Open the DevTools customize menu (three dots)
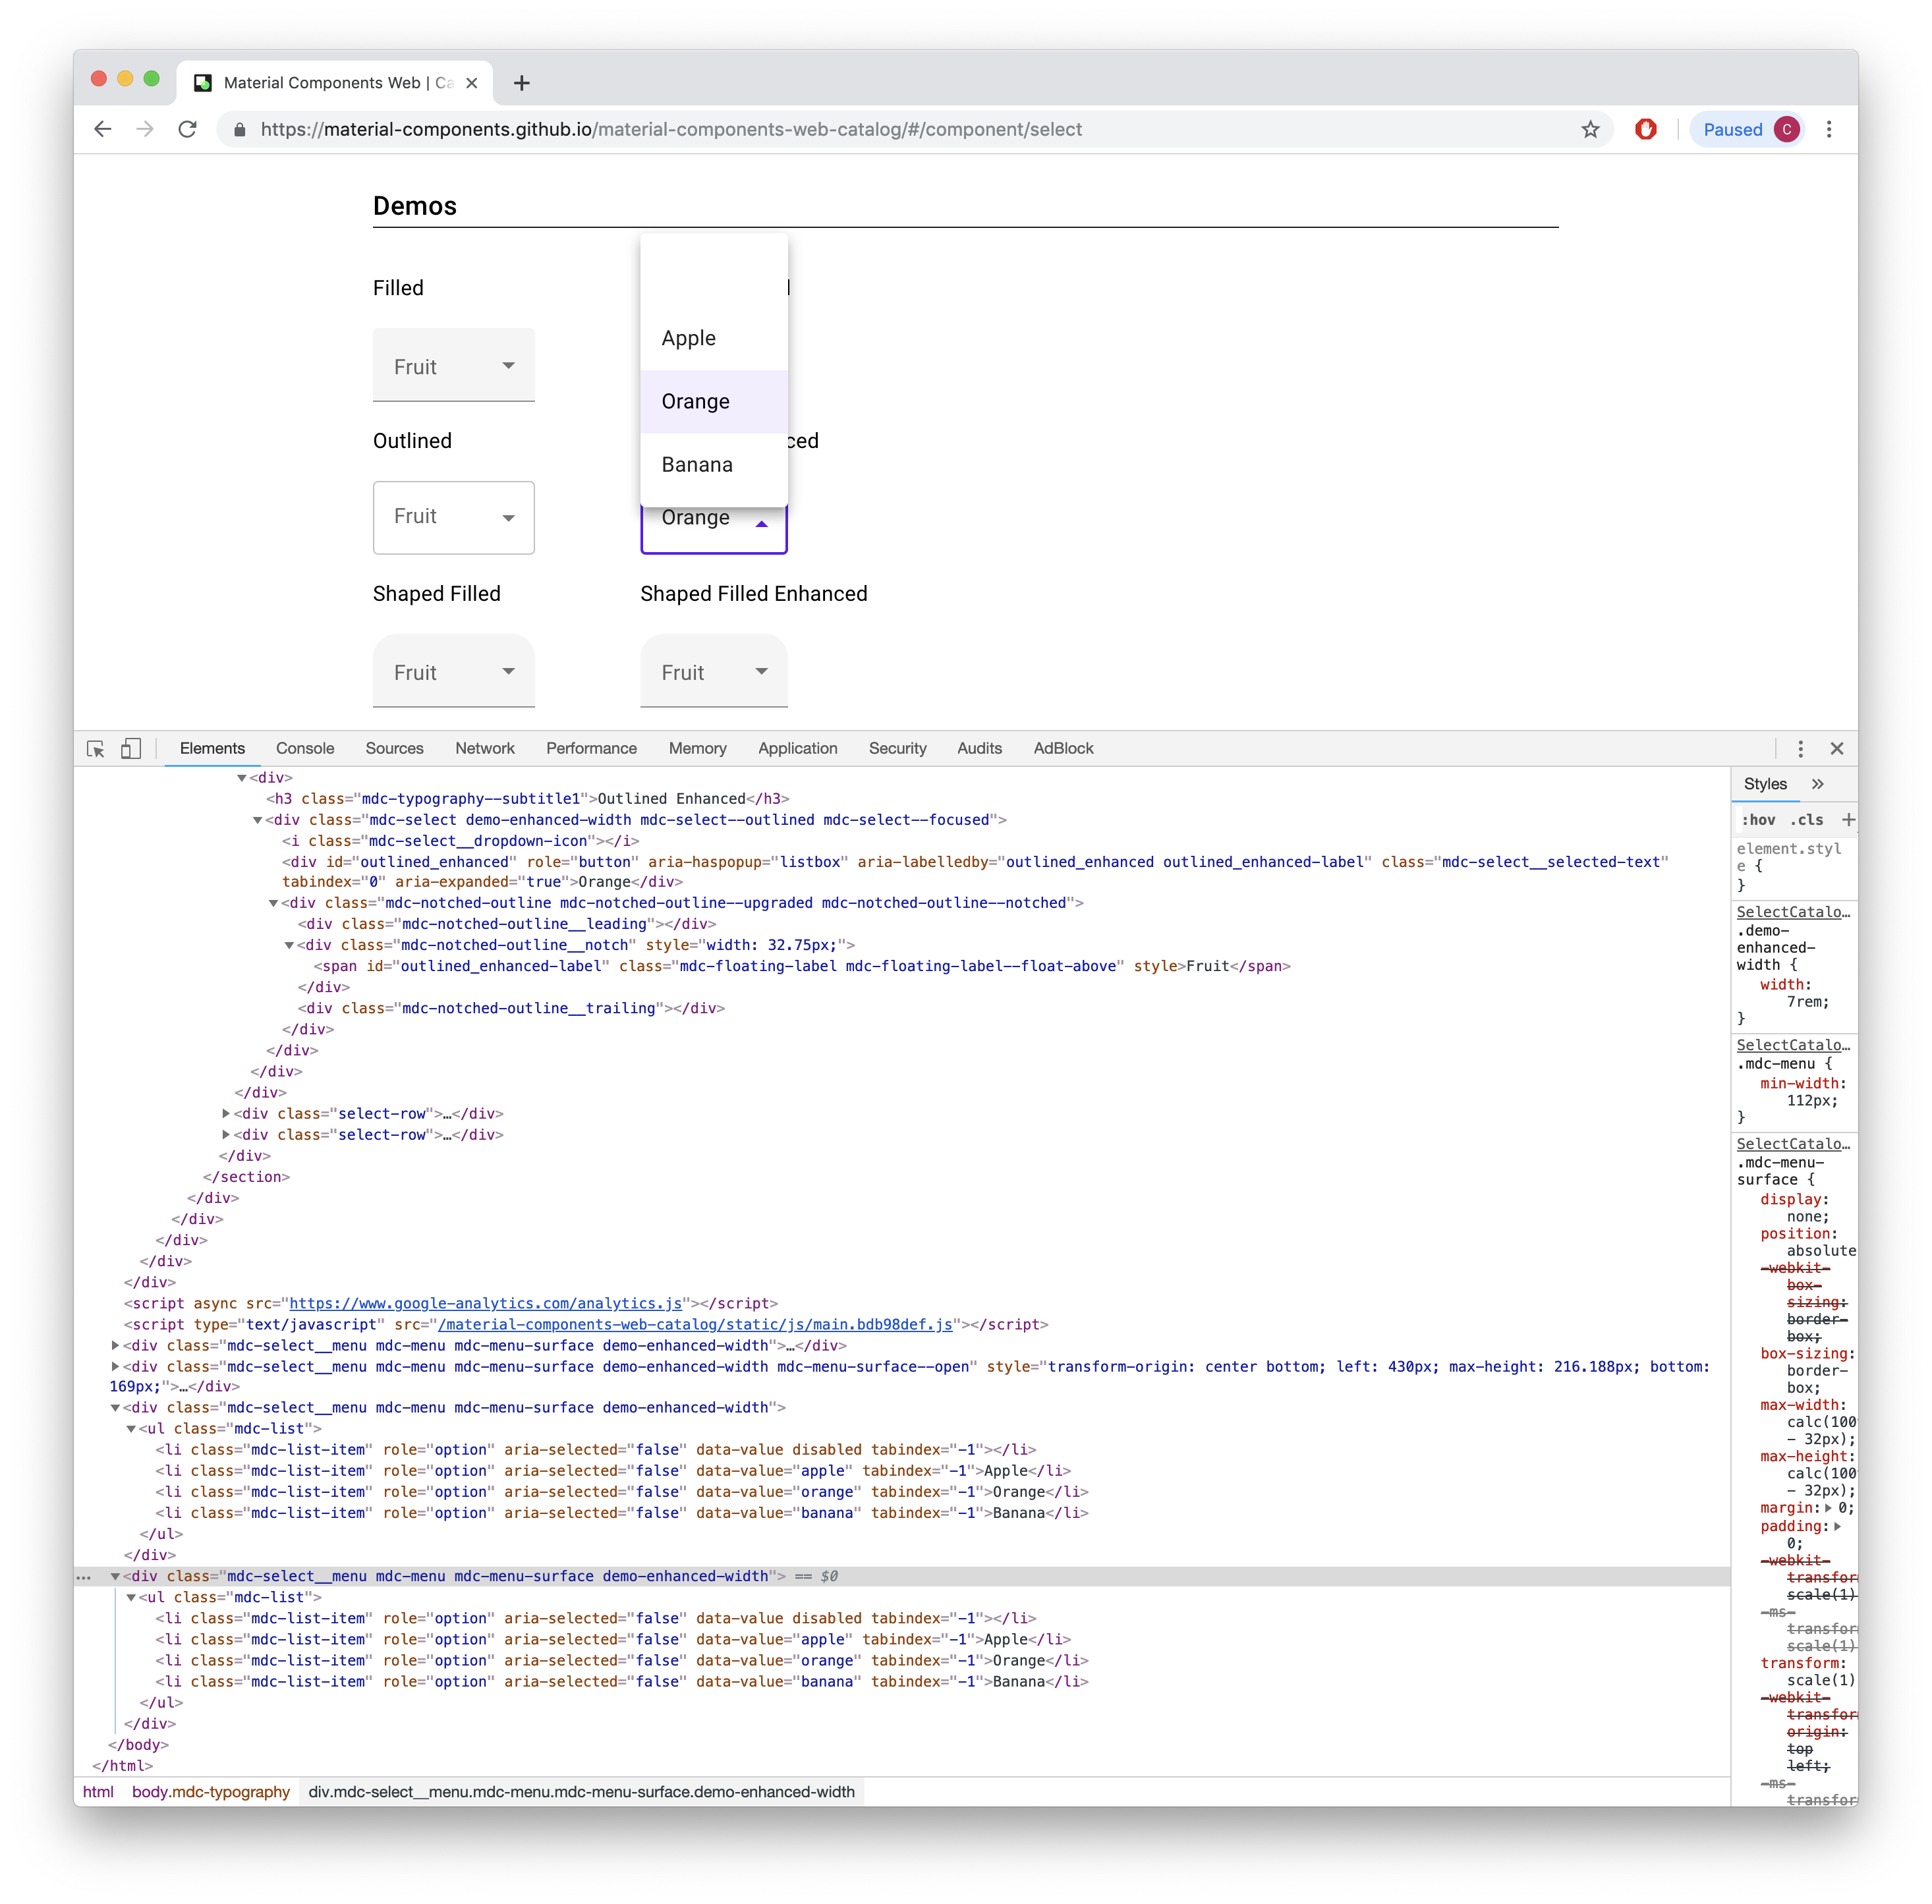 pyautogui.click(x=1800, y=748)
